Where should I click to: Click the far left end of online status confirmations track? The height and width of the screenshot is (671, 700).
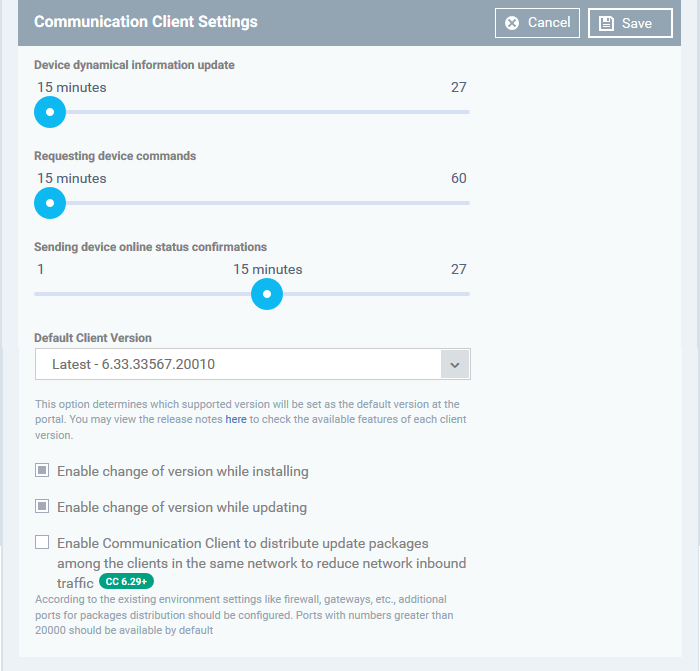click(x=38, y=294)
